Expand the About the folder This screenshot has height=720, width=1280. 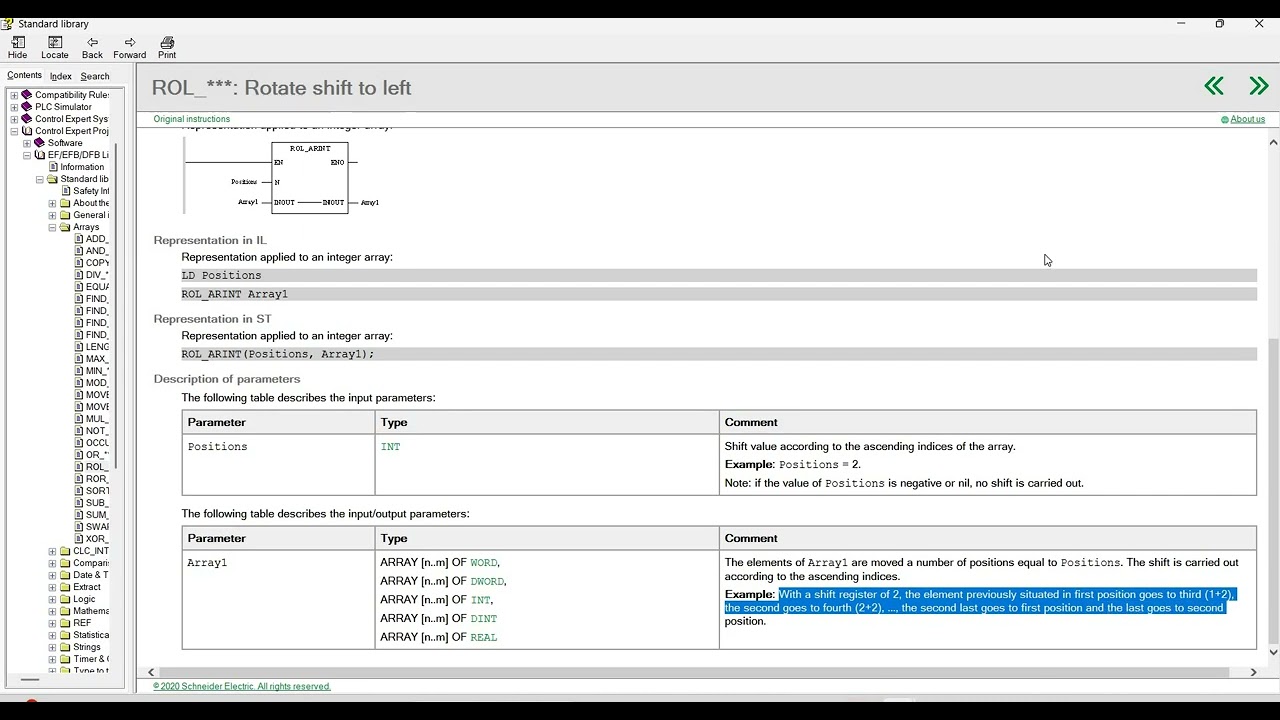(x=52, y=203)
